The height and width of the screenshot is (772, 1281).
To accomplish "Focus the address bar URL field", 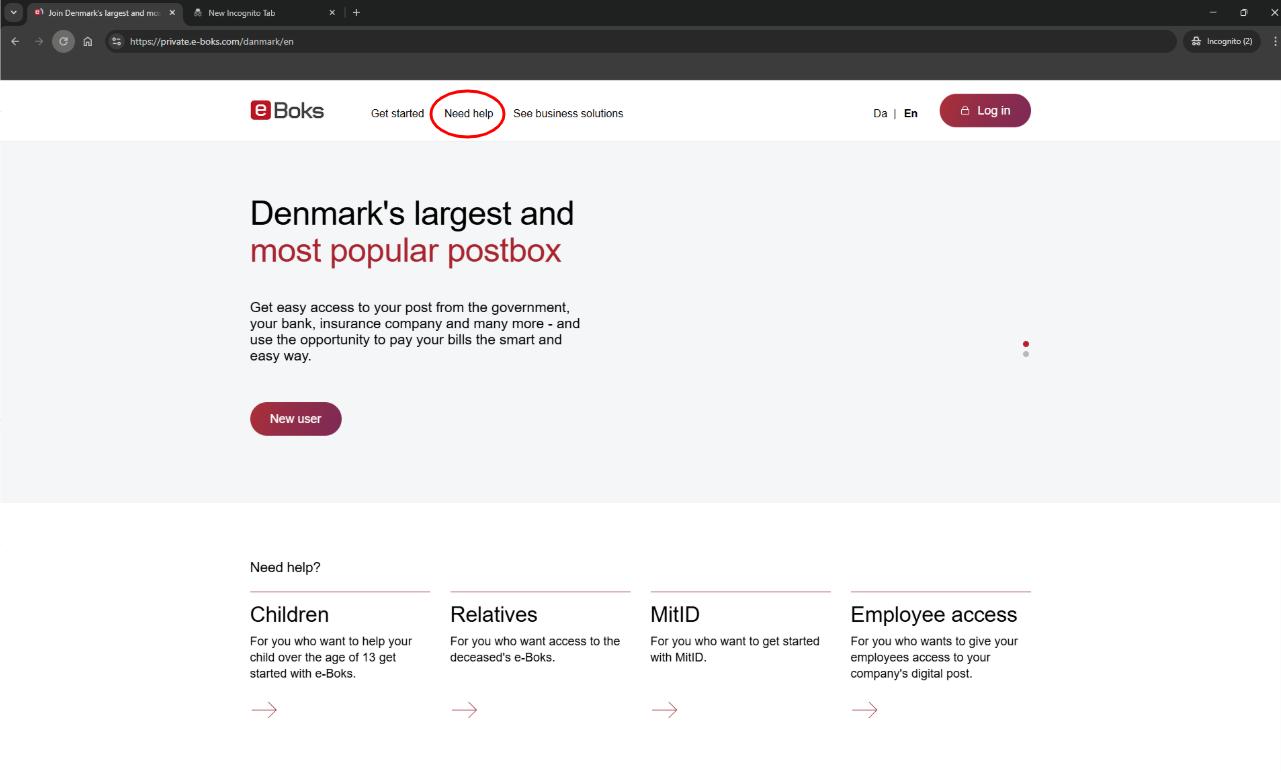I will pos(640,41).
